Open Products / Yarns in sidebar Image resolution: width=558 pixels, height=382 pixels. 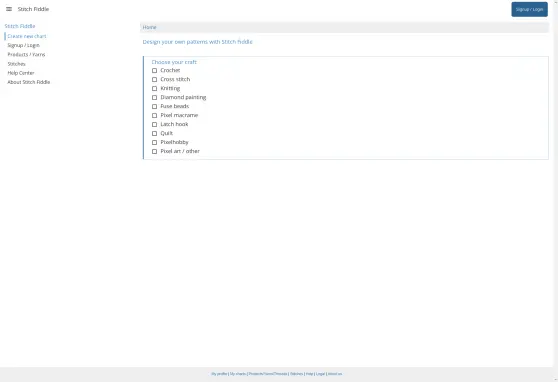26,54
